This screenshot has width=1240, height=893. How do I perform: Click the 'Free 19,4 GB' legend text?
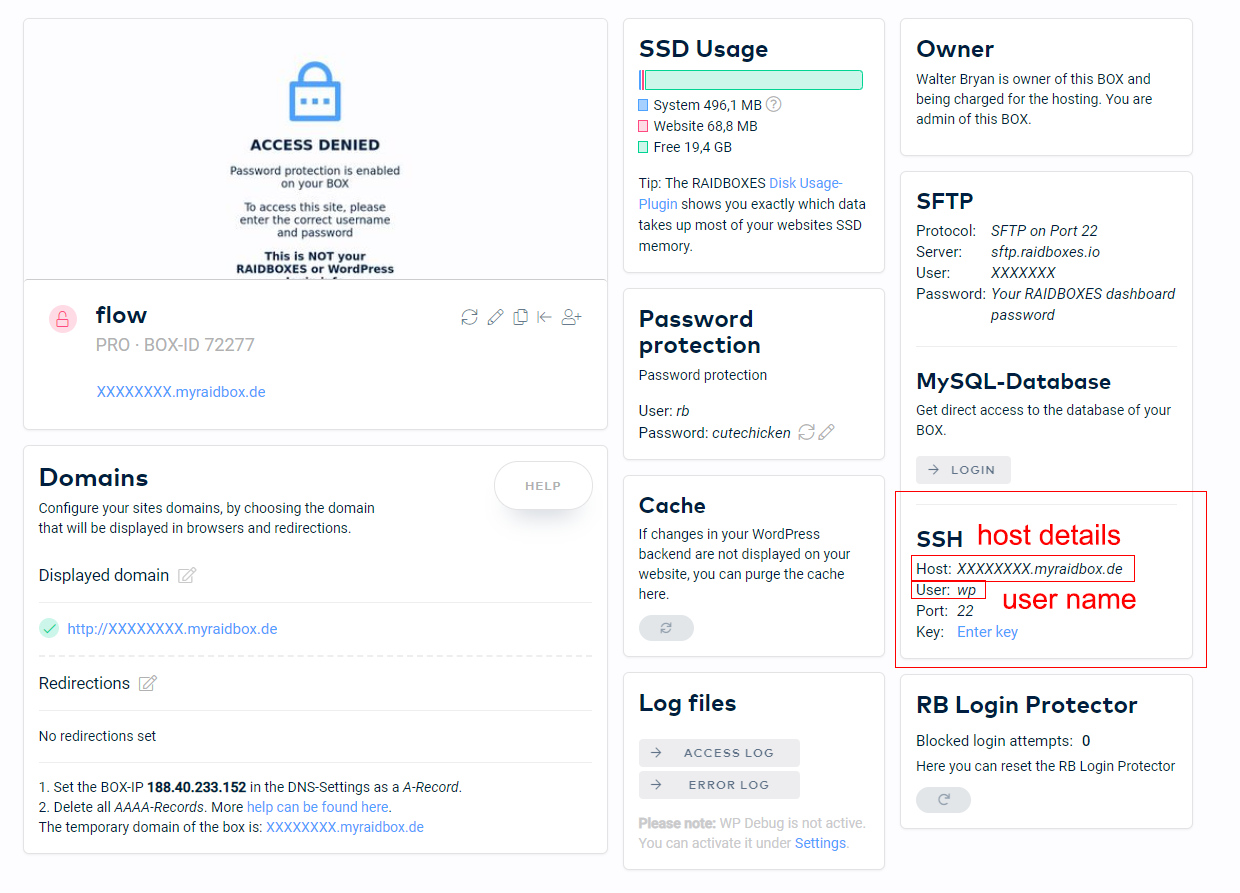[x=693, y=147]
